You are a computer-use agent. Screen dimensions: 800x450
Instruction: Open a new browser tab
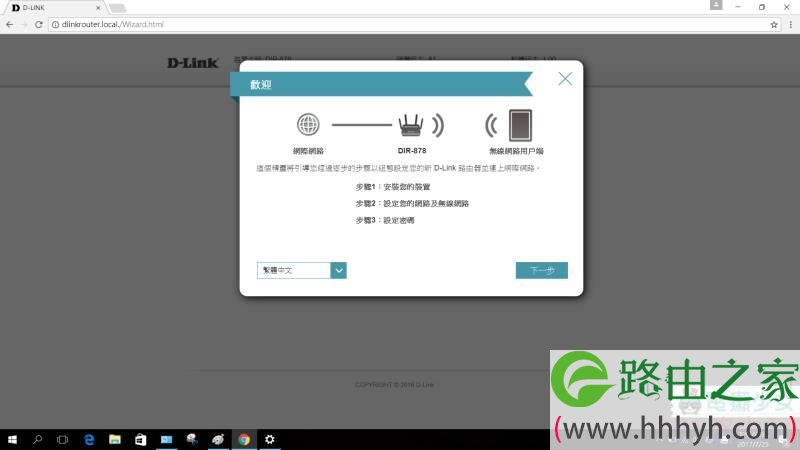[x=118, y=8]
